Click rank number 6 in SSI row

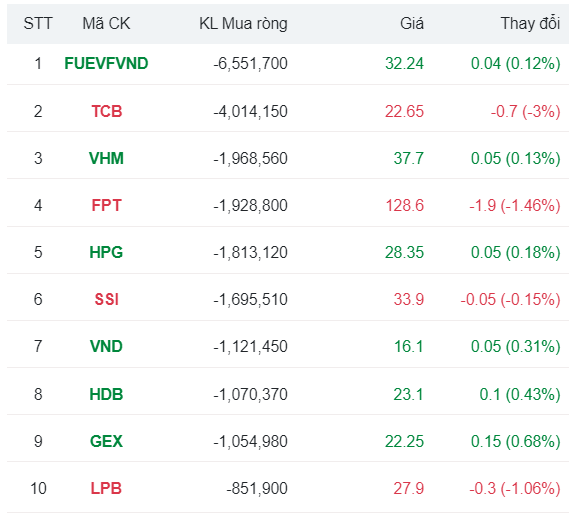(x=38, y=299)
